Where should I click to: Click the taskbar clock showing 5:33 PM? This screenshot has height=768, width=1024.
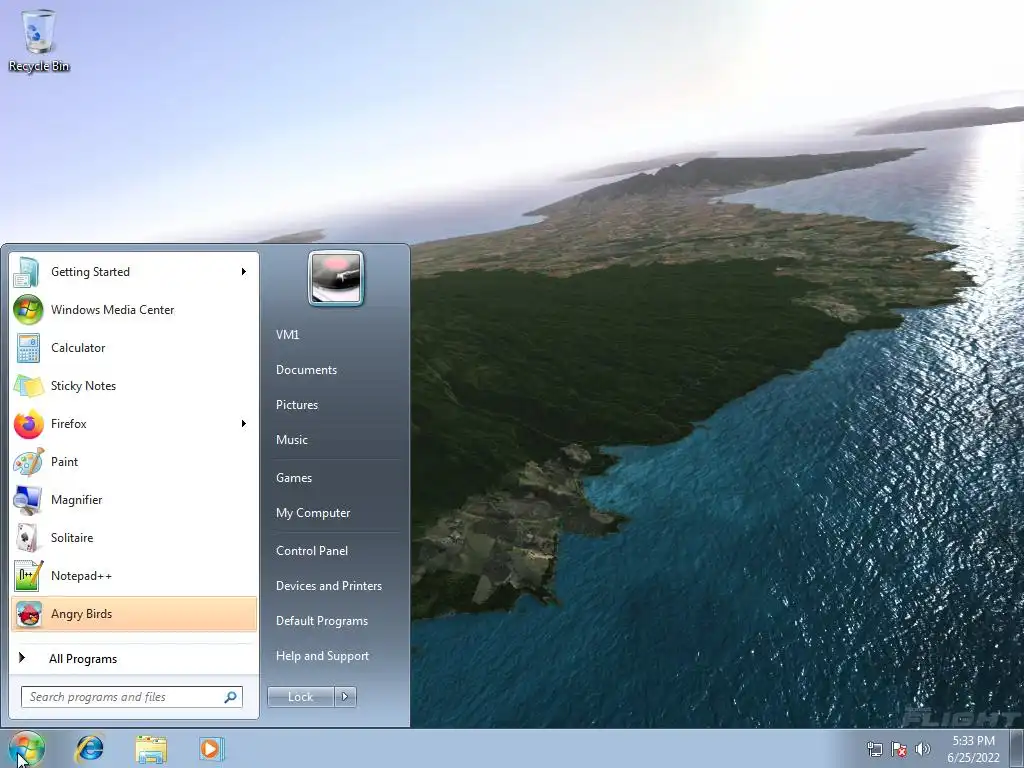pos(973,749)
